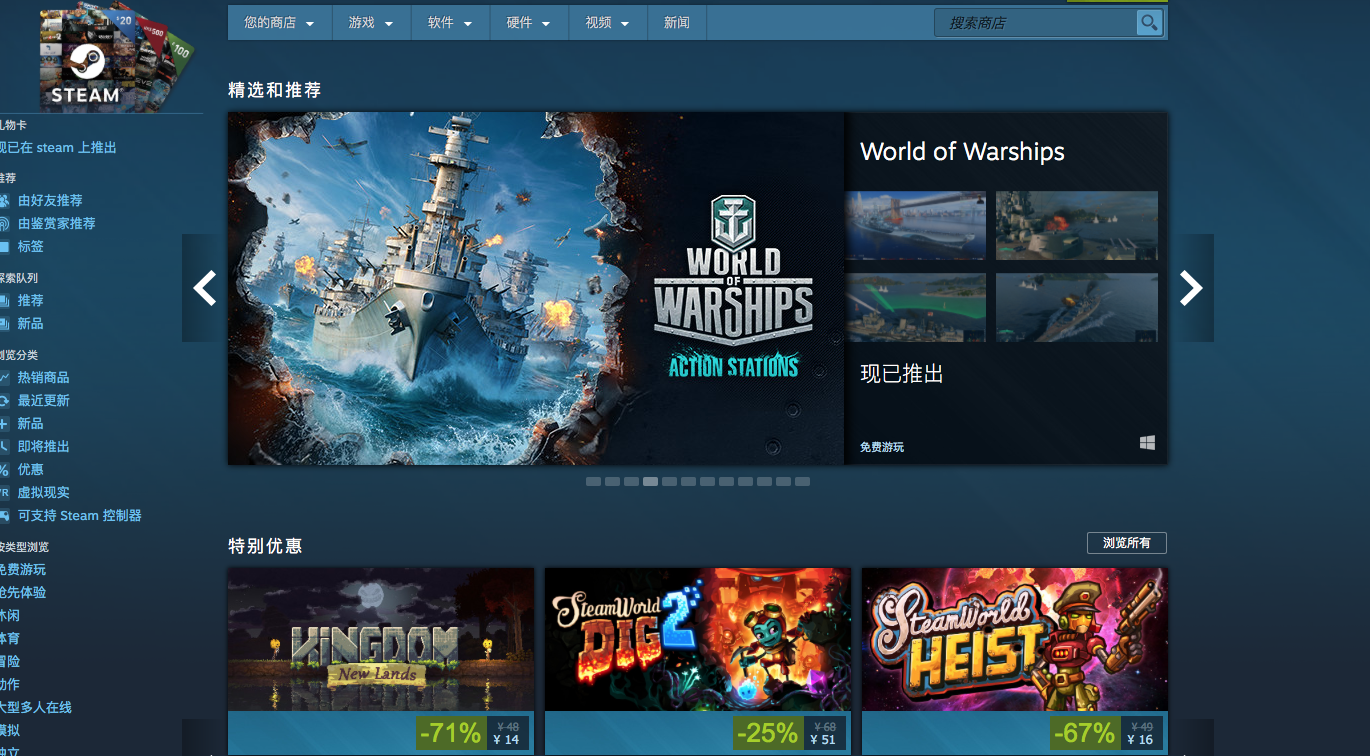This screenshot has width=1370, height=756.
Task: Click the ¥ 51 price on SteamWorld Dig 2
Action: 823,740
